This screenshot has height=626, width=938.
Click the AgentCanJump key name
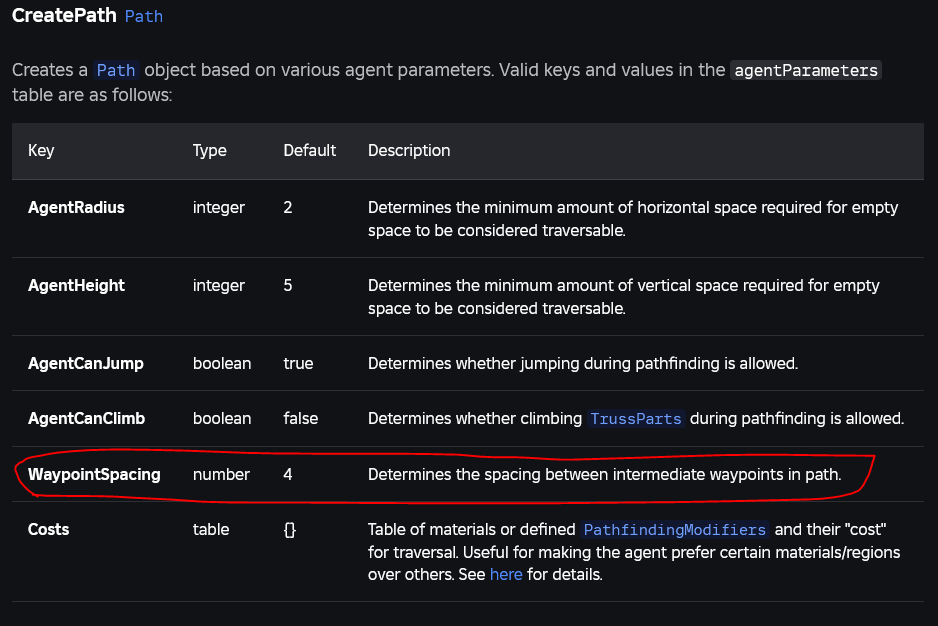[x=85, y=364]
